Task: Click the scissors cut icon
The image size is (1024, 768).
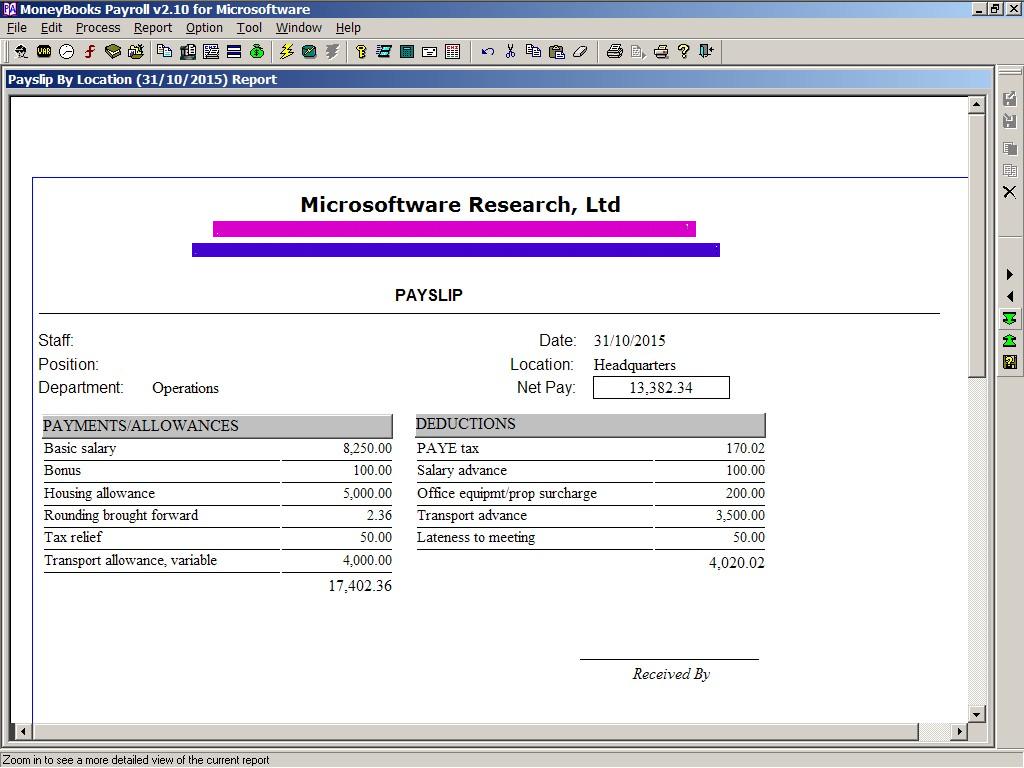Action: coord(510,51)
